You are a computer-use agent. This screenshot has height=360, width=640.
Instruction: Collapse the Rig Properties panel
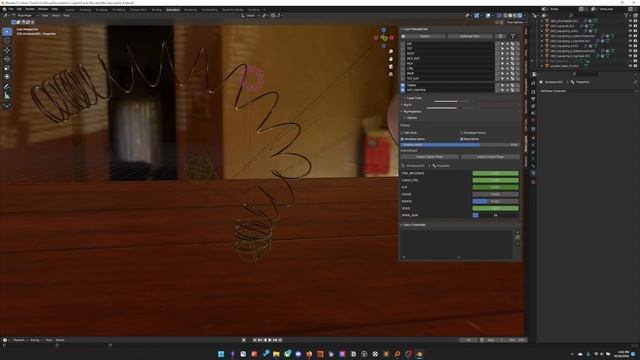pos(402,111)
